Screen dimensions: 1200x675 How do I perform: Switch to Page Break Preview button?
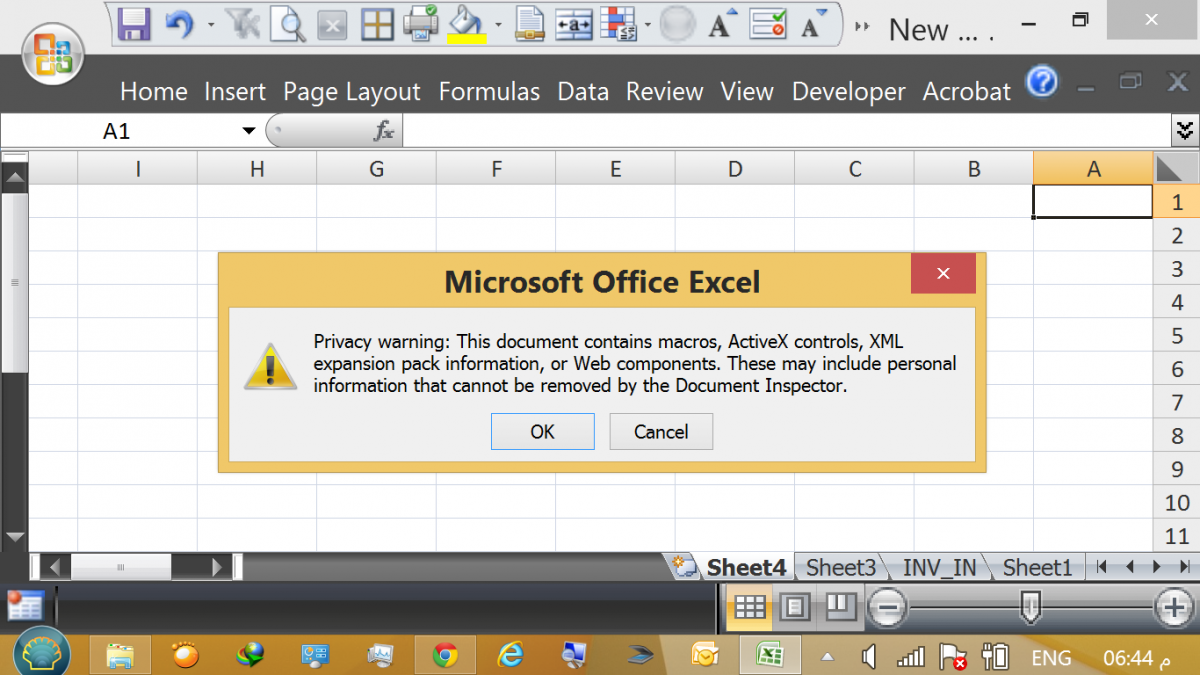coord(840,606)
